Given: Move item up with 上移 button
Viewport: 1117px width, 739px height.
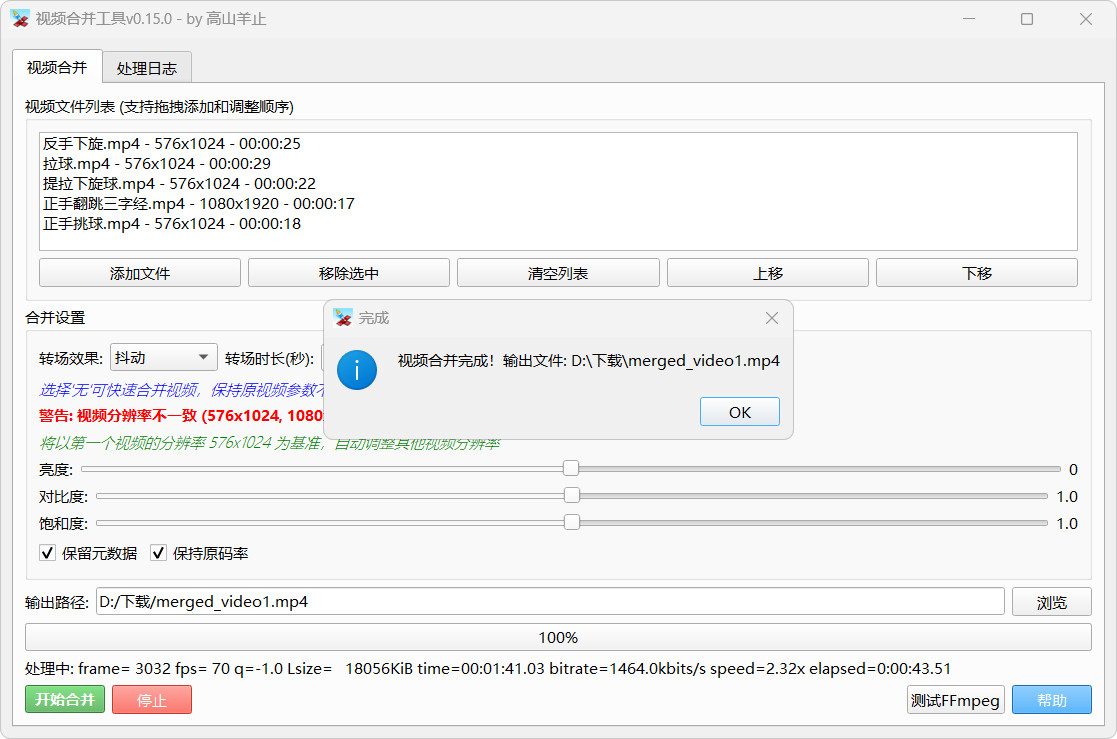Looking at the screenshot, I should coord(768,273).
